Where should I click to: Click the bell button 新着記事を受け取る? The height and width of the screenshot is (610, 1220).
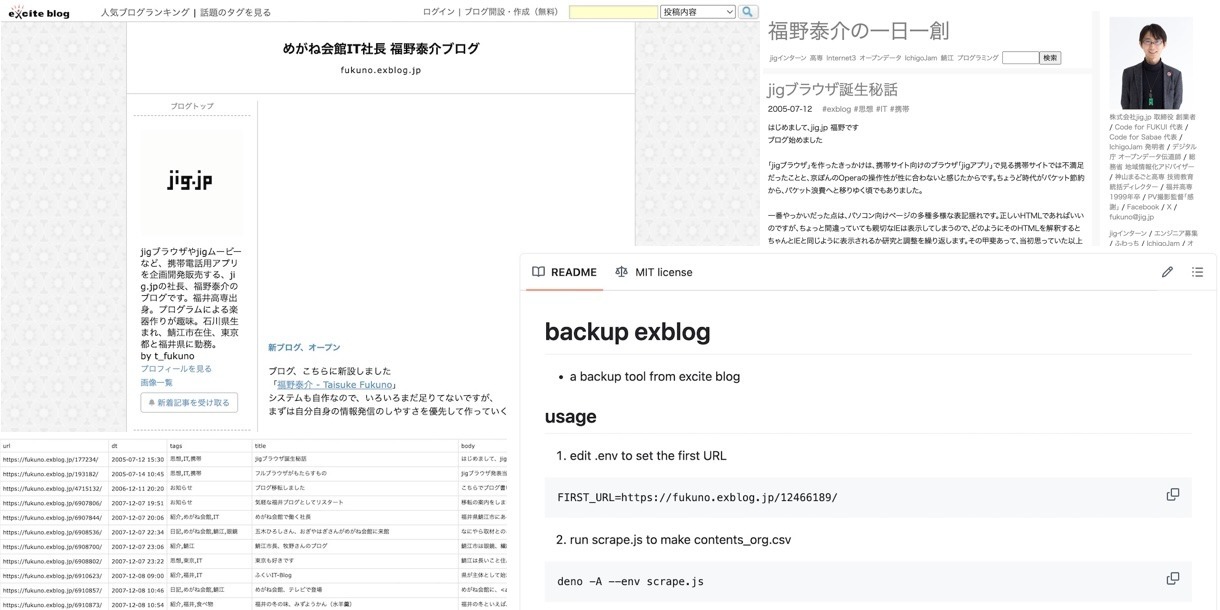point(189,402)
